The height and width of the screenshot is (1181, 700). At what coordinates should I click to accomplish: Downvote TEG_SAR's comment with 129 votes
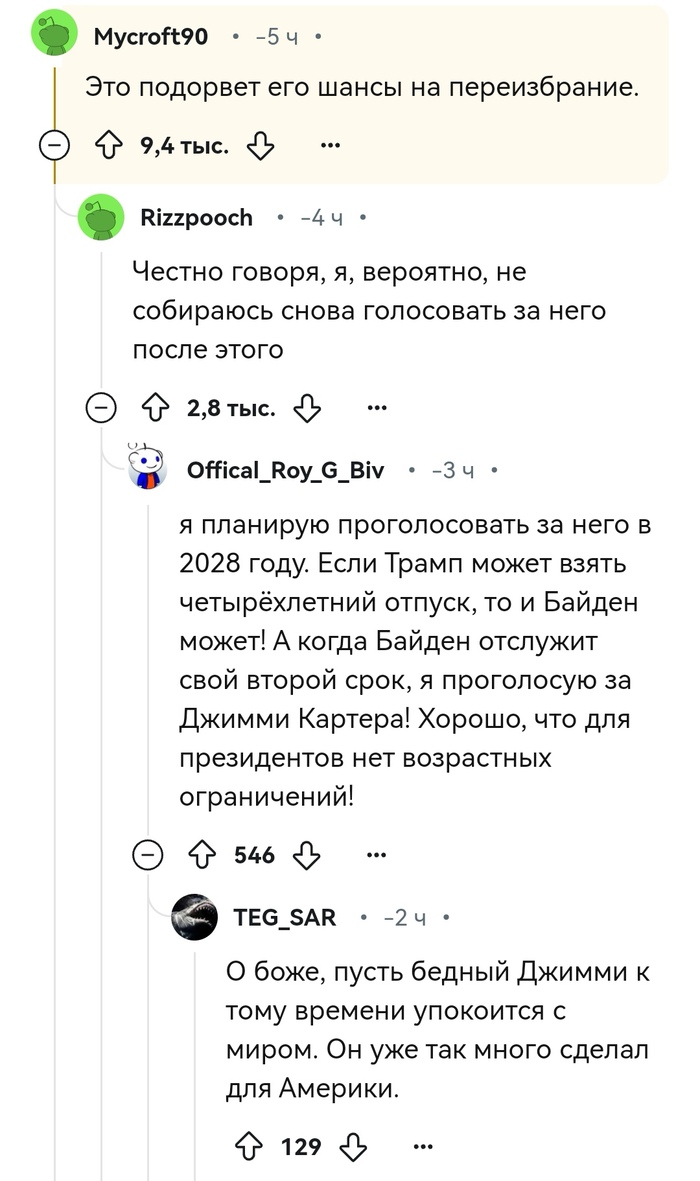pyautogui.click(x=354, y=1145)
